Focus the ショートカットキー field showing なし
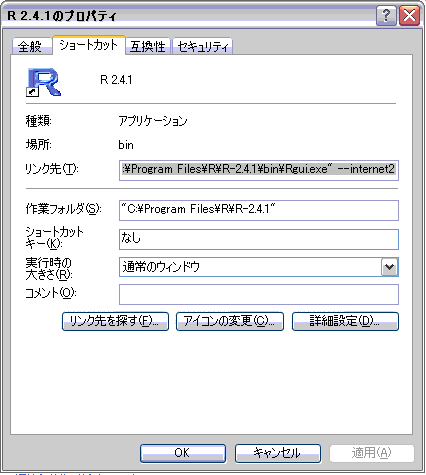 pyautogui.click(x=259, y=239)
